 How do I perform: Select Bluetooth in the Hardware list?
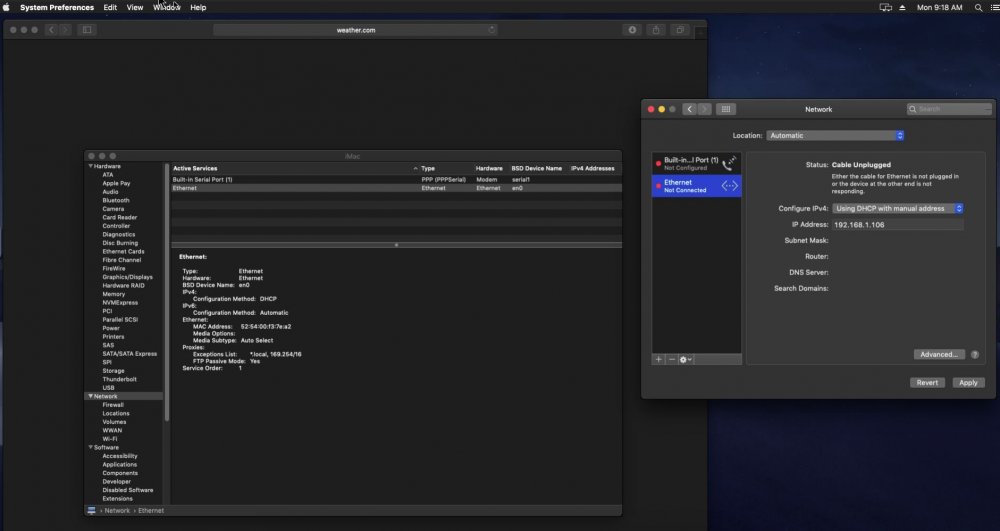pyautogui.click(x=115, y=200)
